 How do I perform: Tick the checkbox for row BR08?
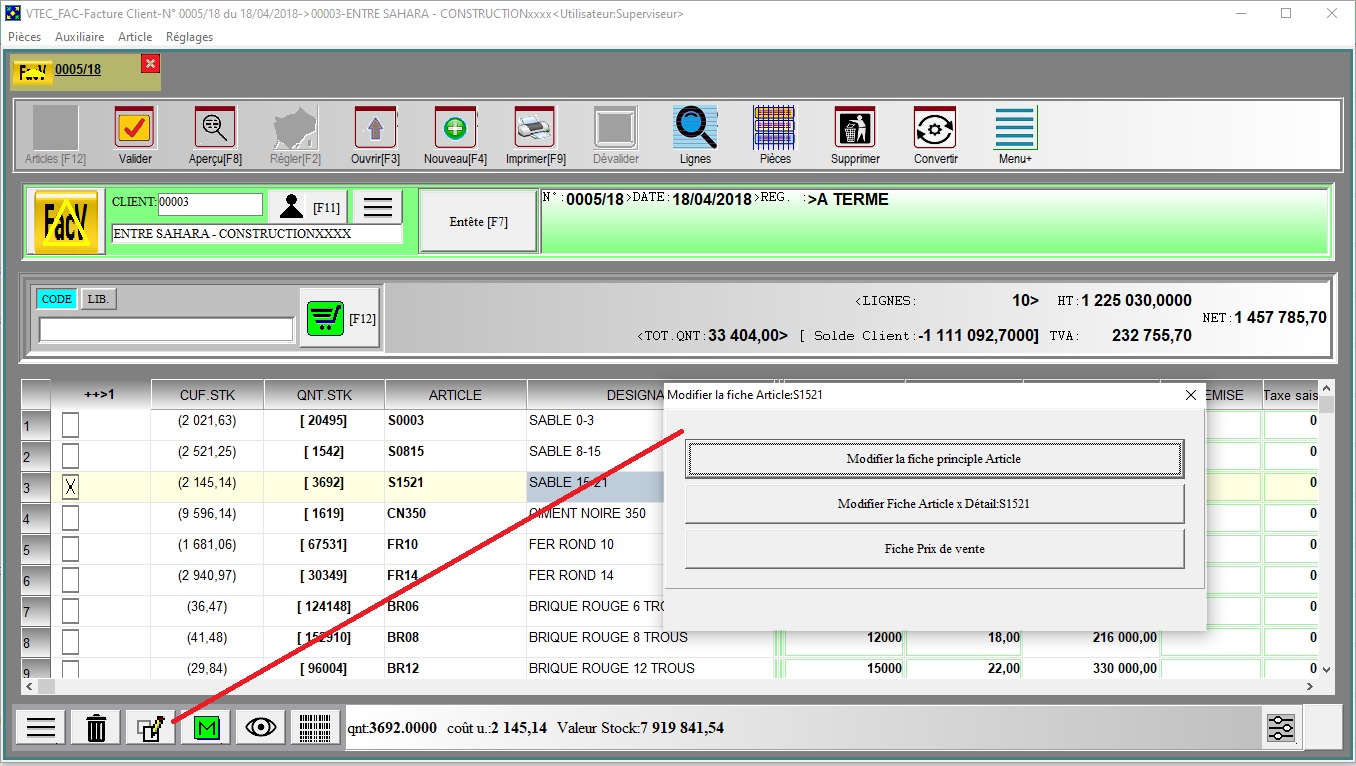pos(70,642)
